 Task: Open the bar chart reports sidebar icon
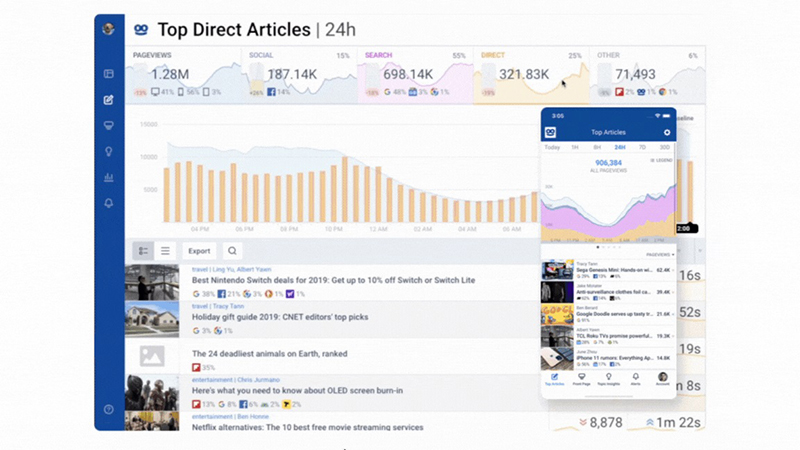pos(108,177)
